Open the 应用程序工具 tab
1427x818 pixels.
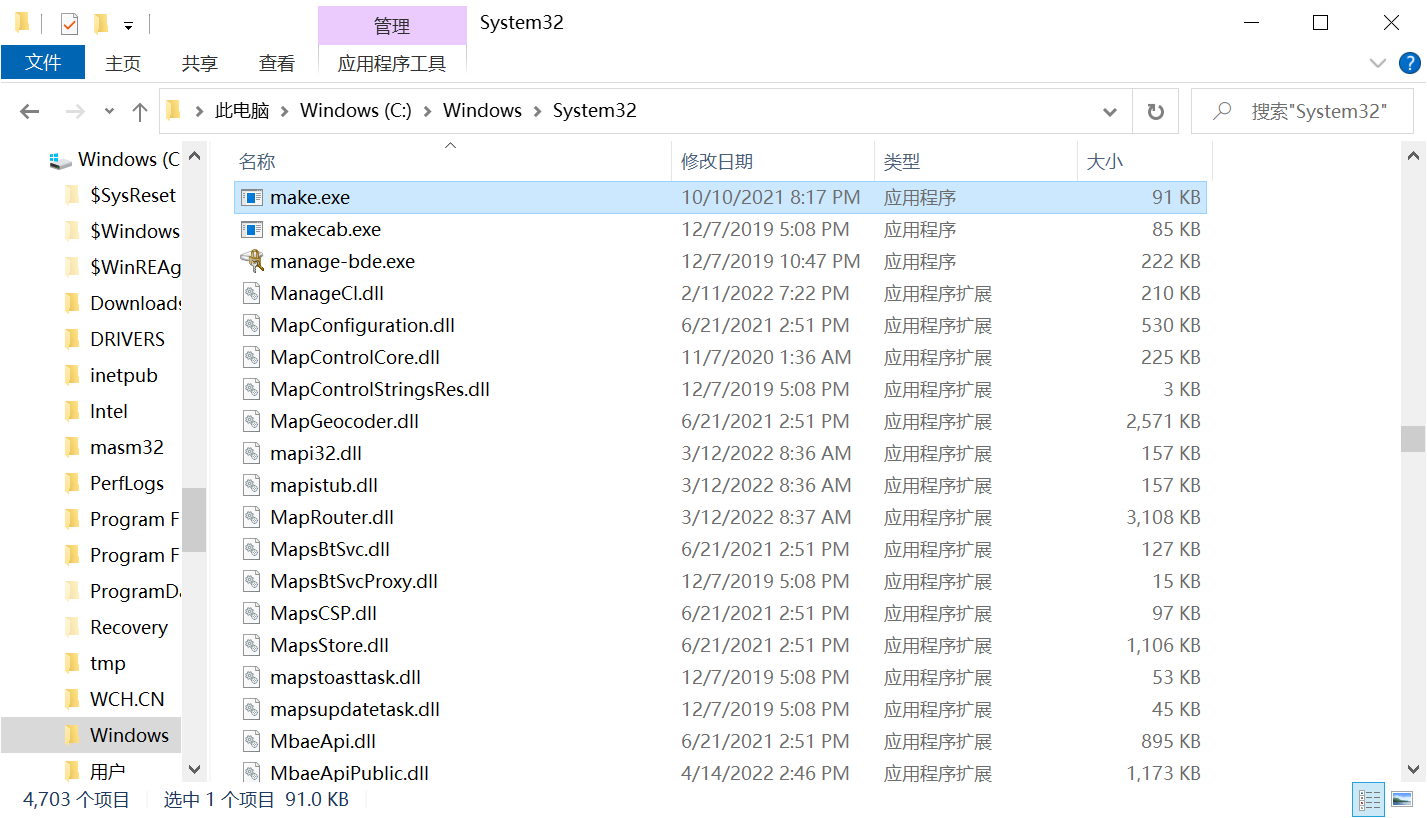click(392, 63)
